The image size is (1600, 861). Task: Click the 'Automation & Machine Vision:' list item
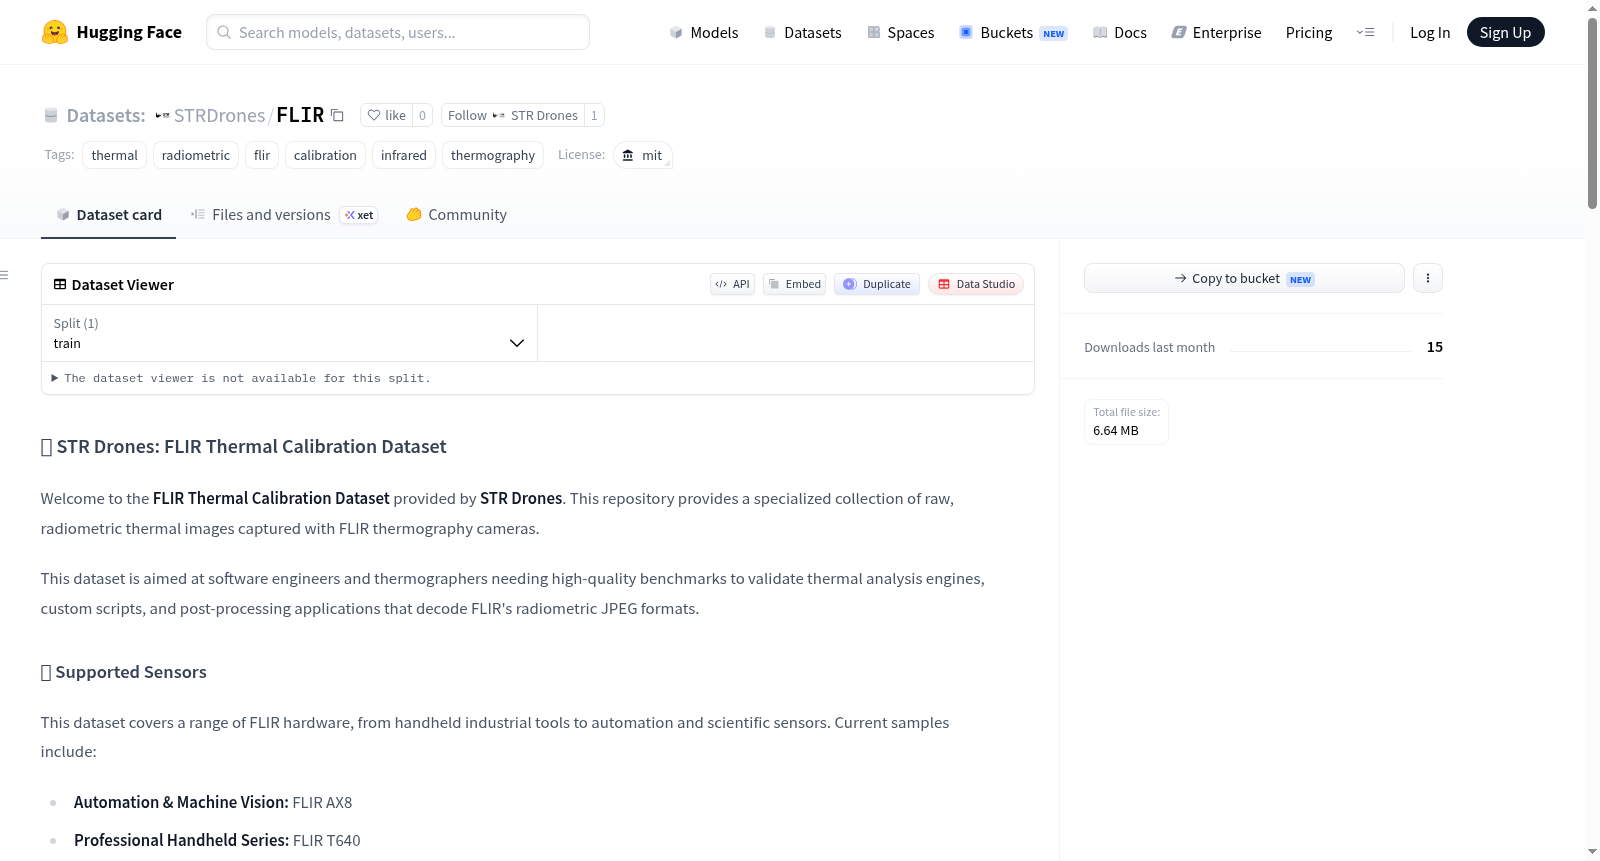pos(213,802)
